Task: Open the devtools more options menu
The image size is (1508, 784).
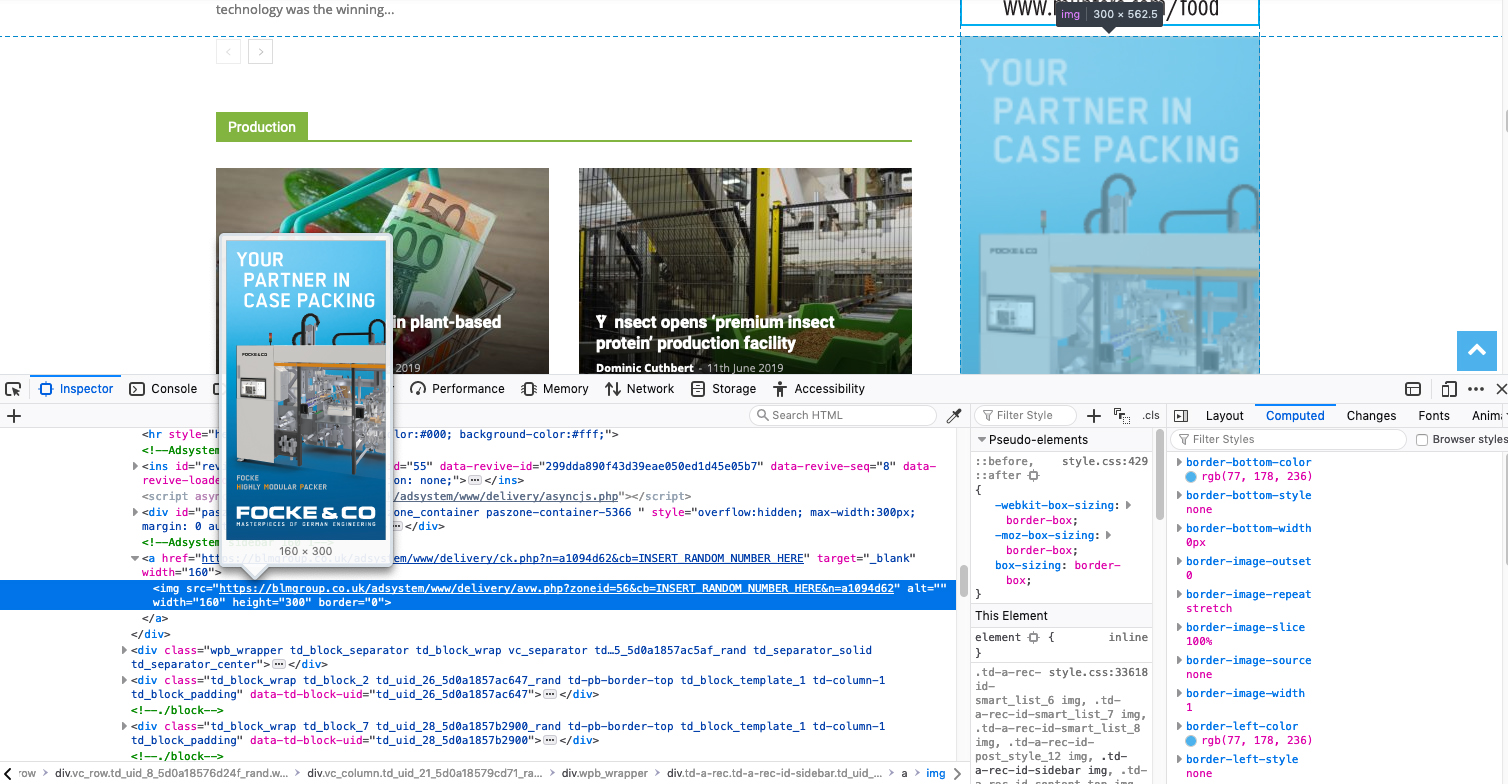Action: [x=1476, y=389]
